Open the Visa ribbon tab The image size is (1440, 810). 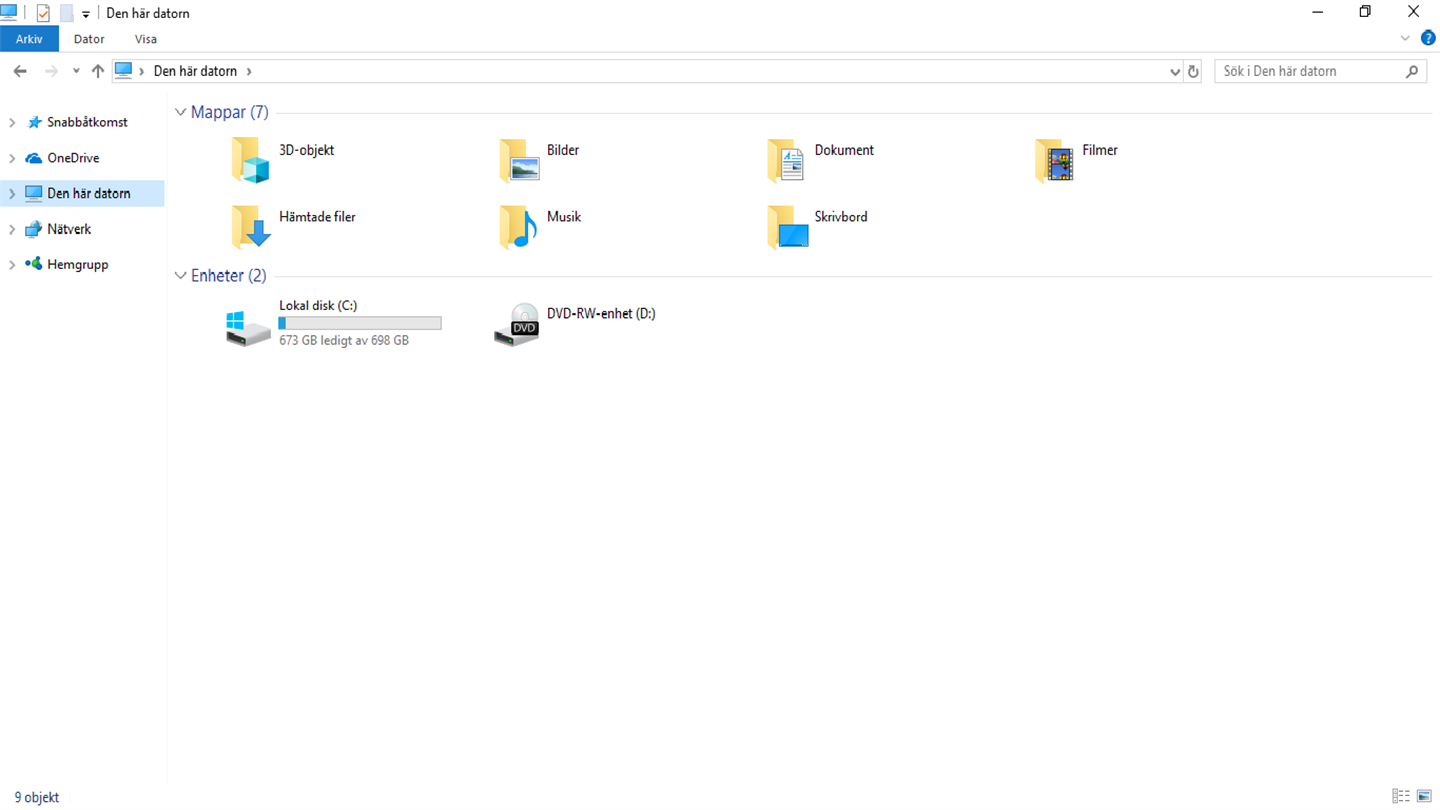[x=146, y=39]
